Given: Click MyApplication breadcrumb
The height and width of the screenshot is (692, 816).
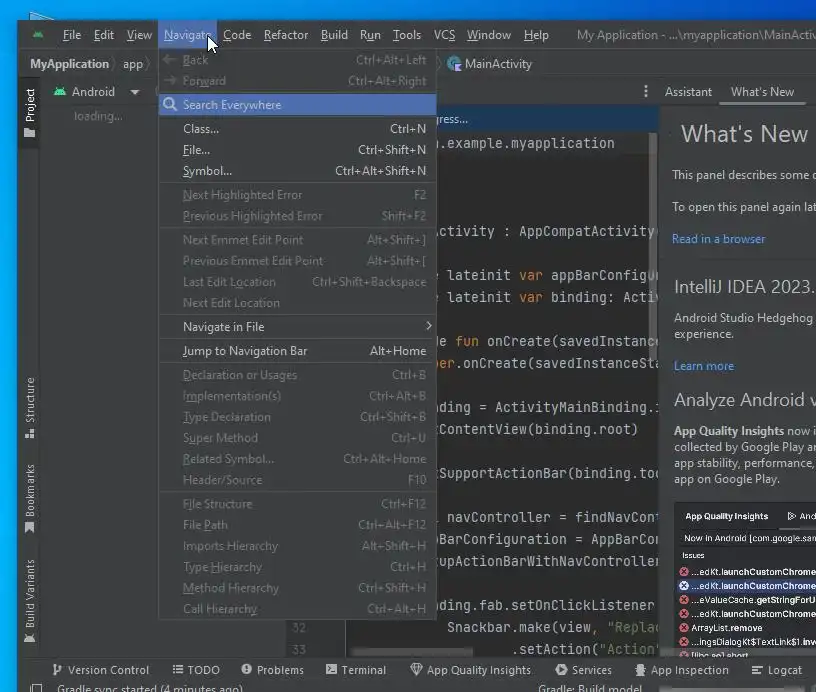Looking at the screenshot, I should coord(69,64).
